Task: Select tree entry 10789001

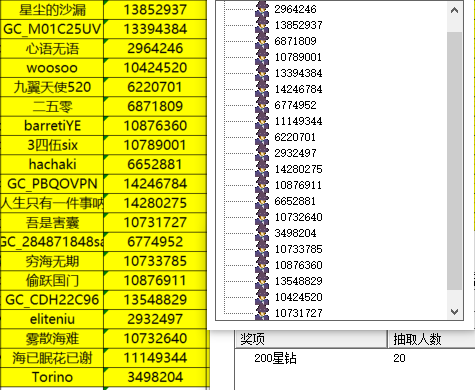Action: (x=298, y=57)
